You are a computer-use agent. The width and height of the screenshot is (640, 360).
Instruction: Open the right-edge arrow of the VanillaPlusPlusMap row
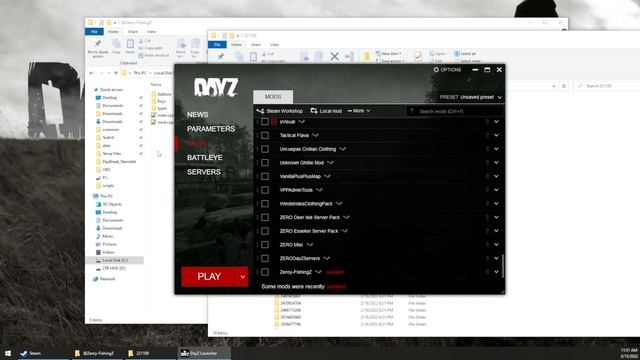(496, 176)
